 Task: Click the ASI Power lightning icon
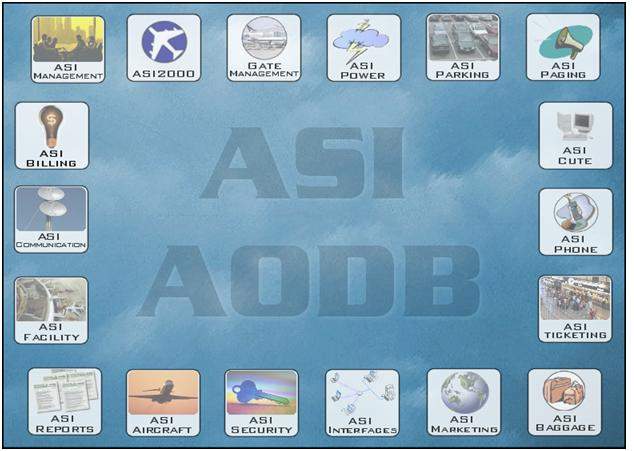[364, 47]
